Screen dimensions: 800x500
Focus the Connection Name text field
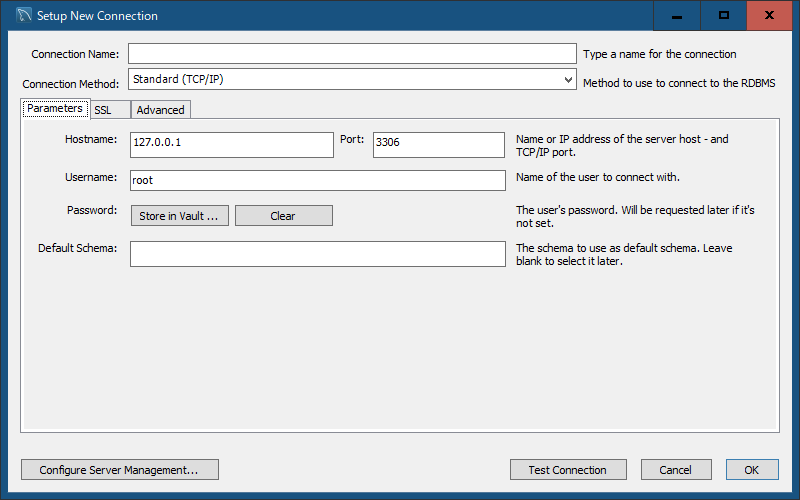(x=352, y=54)
